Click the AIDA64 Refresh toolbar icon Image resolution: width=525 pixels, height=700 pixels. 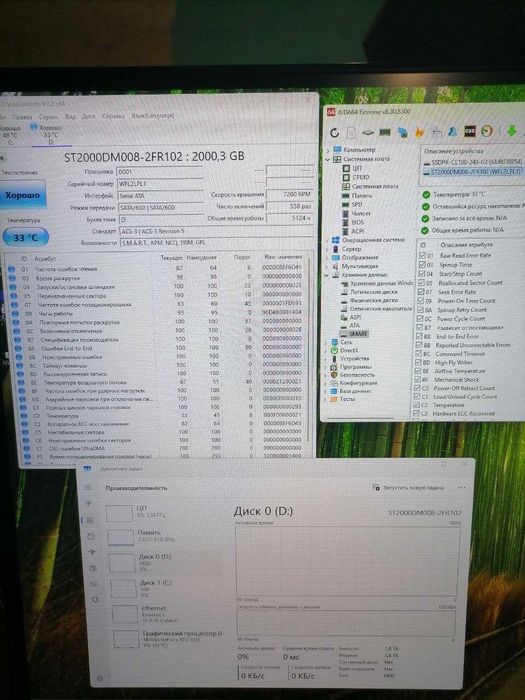tap(334, 132)
